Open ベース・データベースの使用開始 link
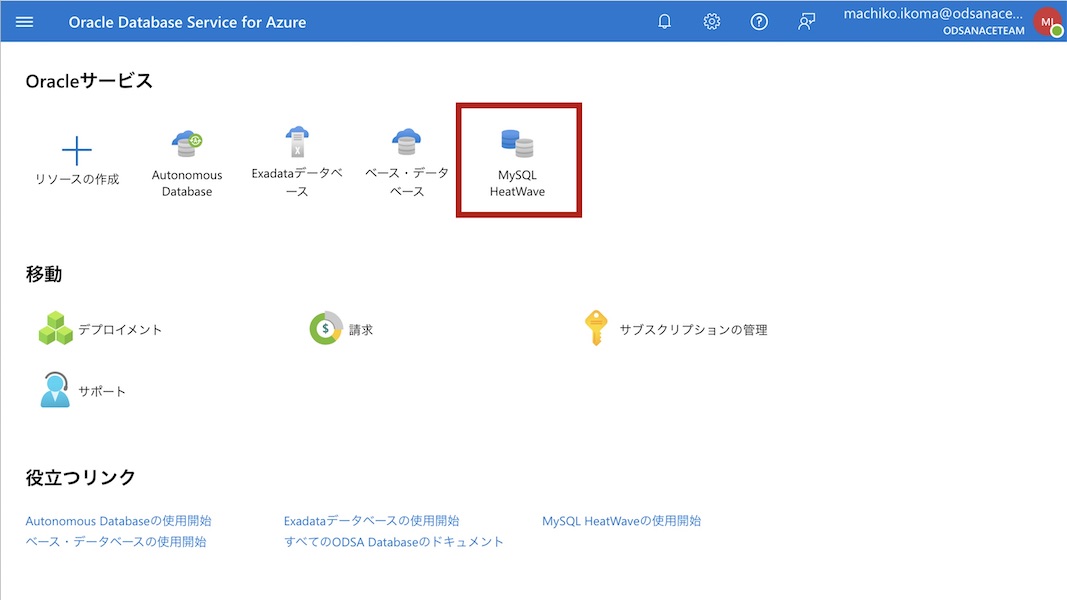 tap(116, 542)
